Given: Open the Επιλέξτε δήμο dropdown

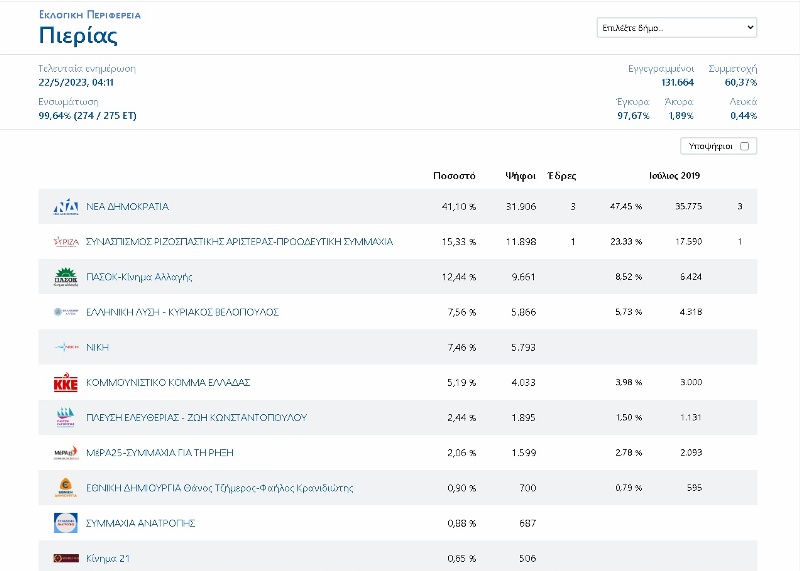Looking at the screenshot, I should [x=677, y=28].
